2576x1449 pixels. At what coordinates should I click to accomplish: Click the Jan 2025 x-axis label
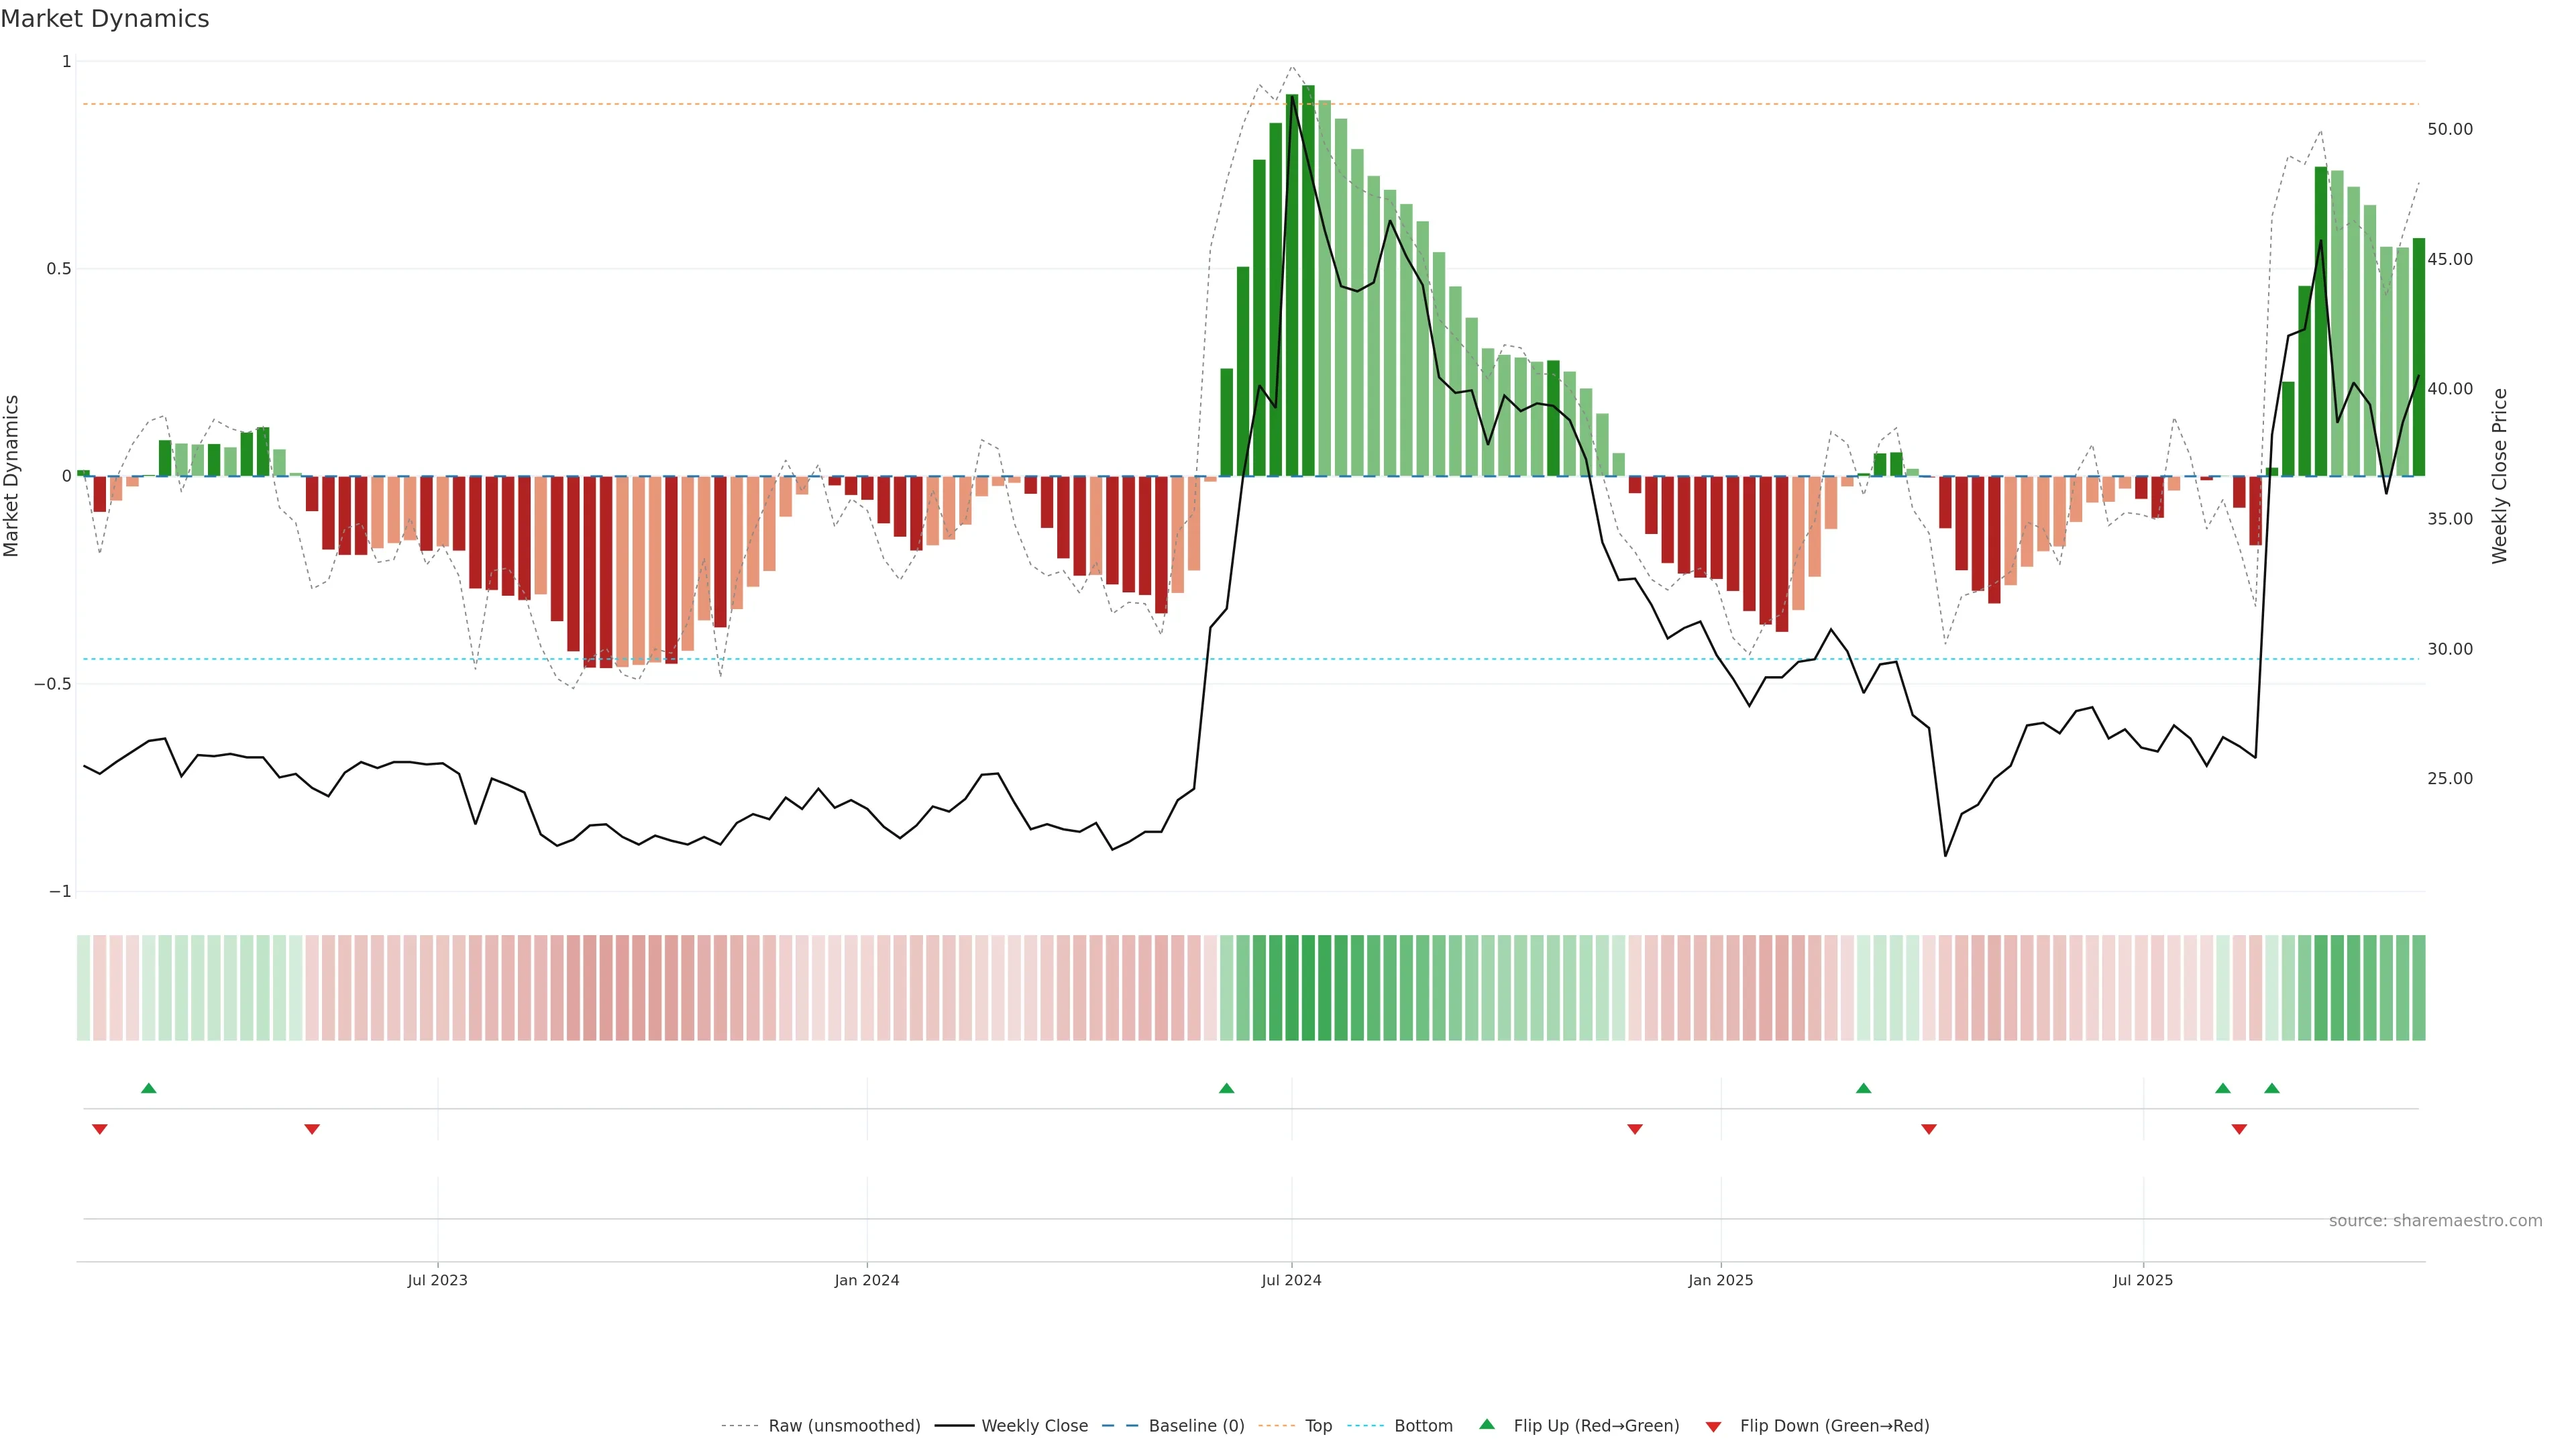[x=1720, y=1280]
